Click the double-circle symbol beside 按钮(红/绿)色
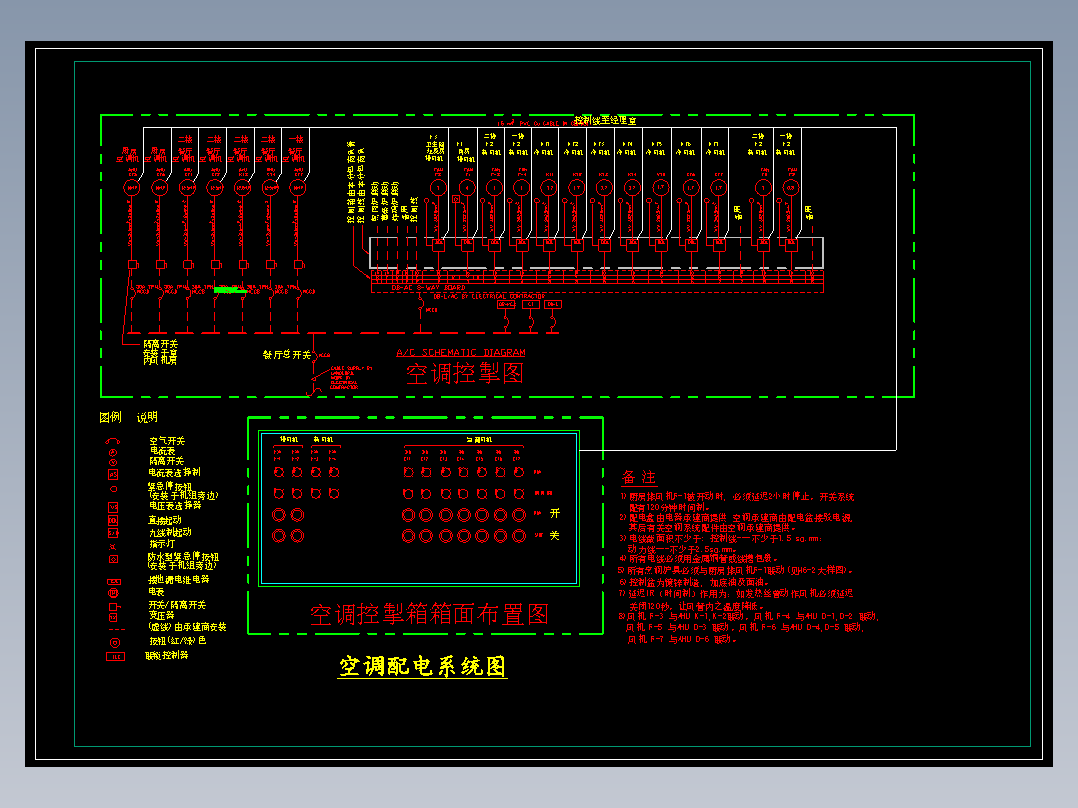 115,642
